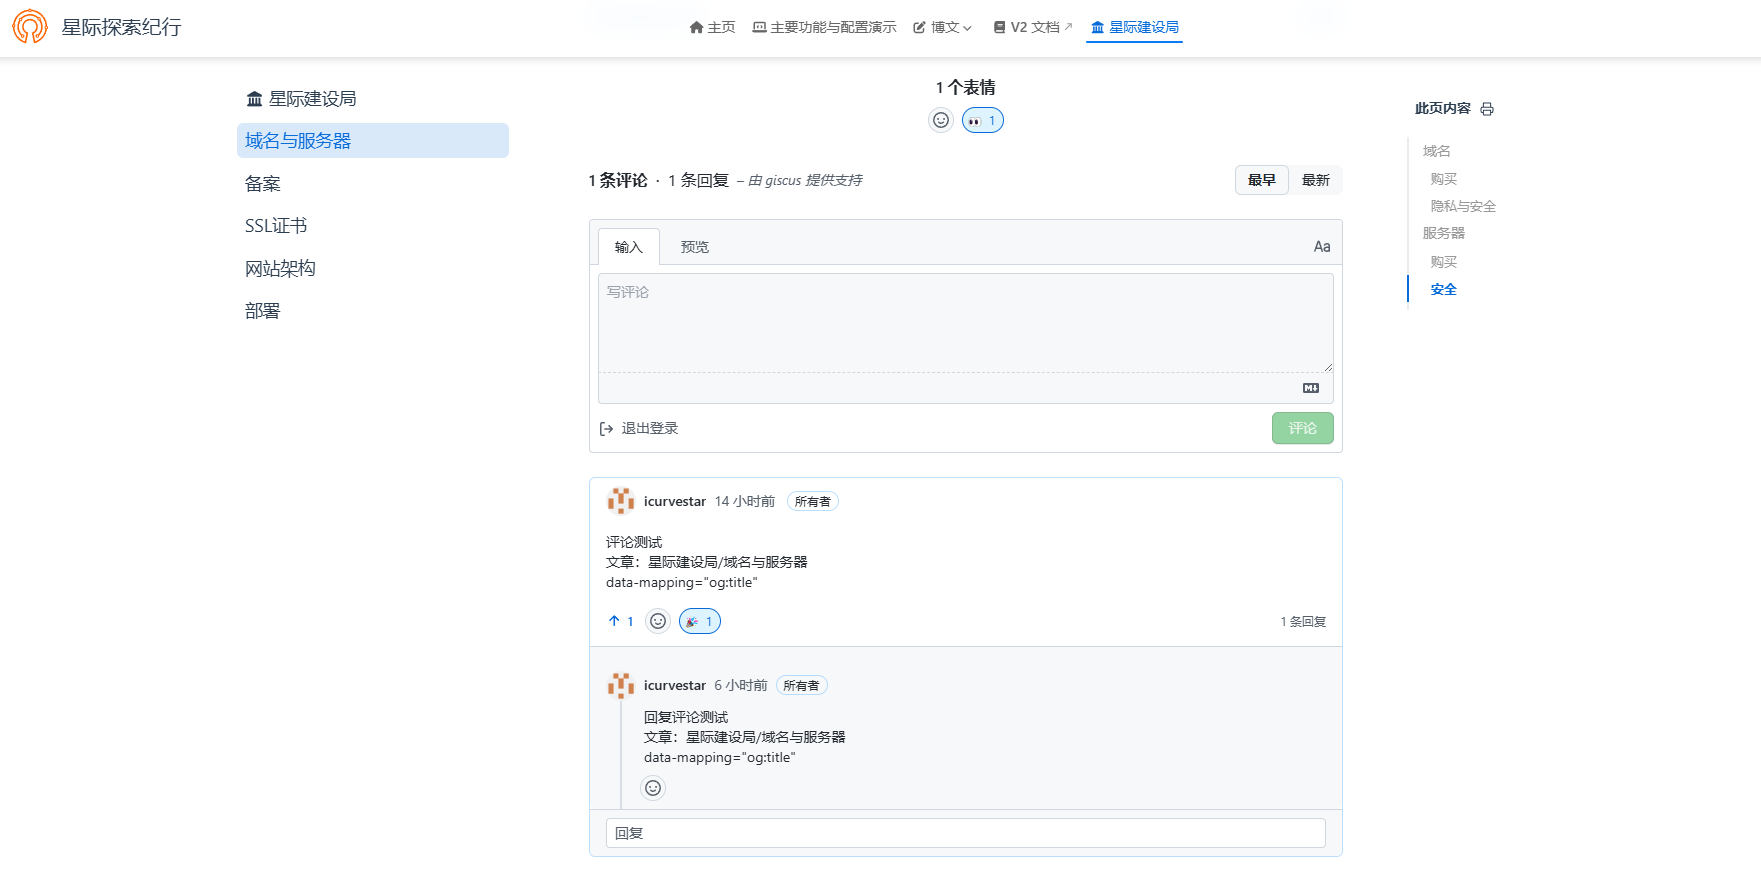Screen dimensions: 1761x880
Task: Add reaction to the reply comment
Action: click(653, 788)
